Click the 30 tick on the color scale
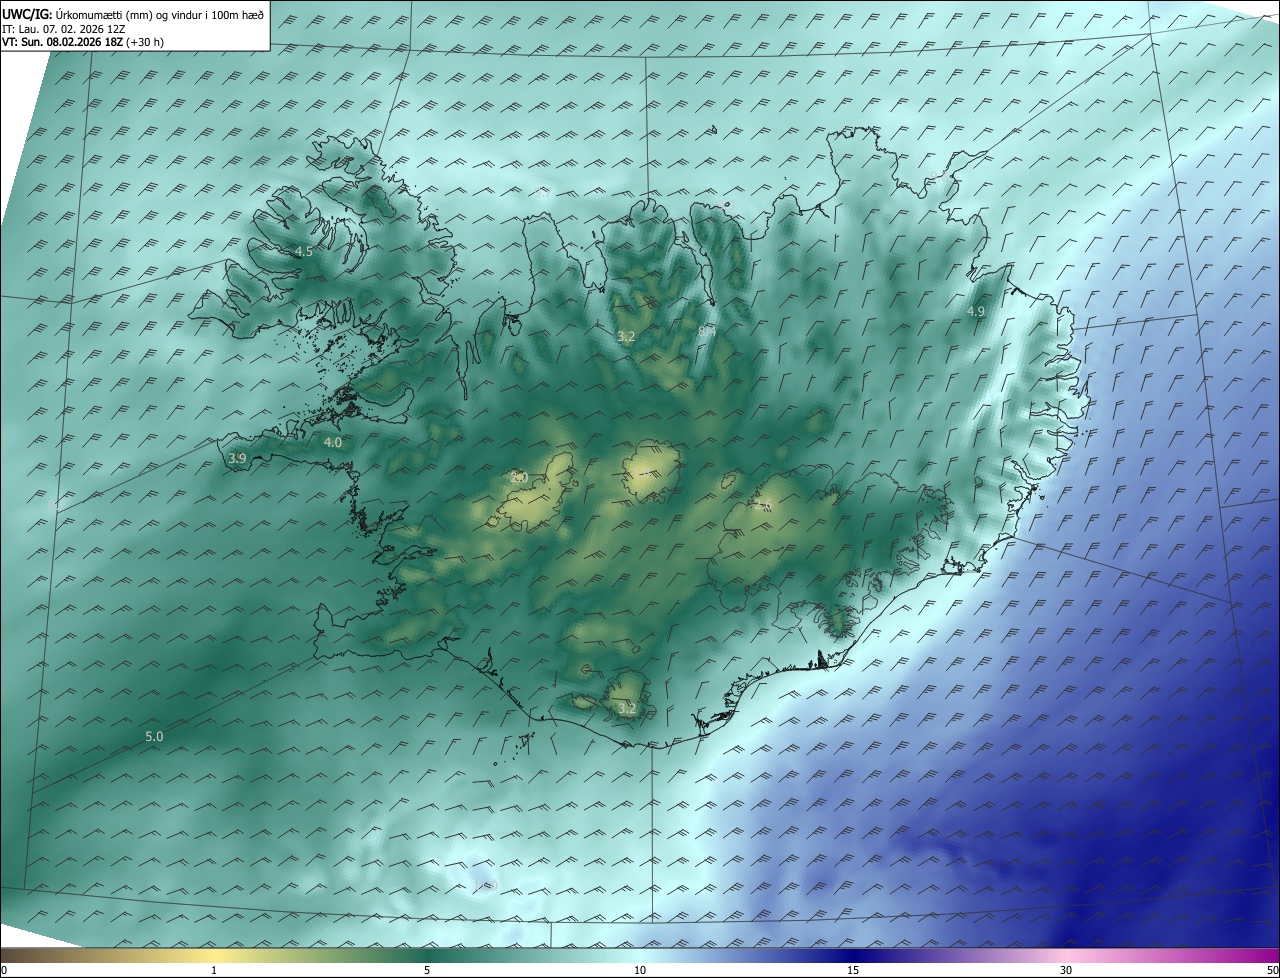The width and height of the screenshot is (1280, 978). click(x=1066, y=970)
